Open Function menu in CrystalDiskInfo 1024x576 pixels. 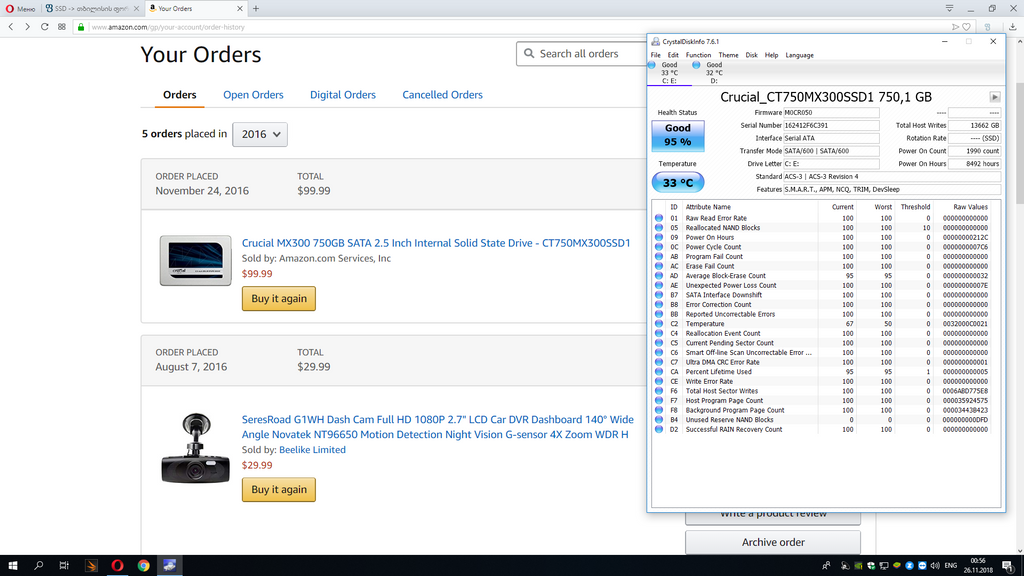(x=698, y=56)
